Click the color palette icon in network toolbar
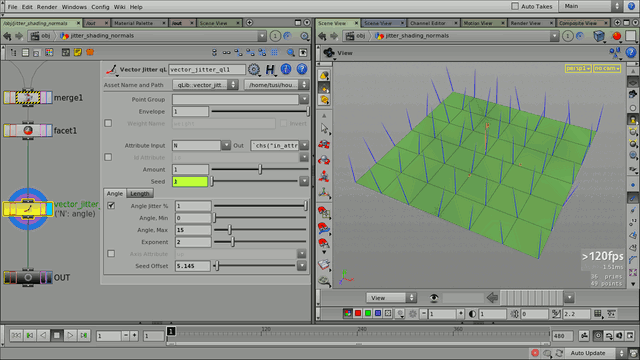Image resolution: width=640 pixels, height=360 pixels. 49,52
